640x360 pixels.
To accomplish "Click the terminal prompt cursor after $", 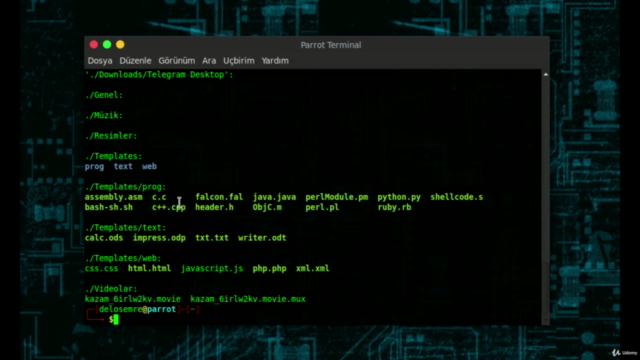I will point(116,320).
